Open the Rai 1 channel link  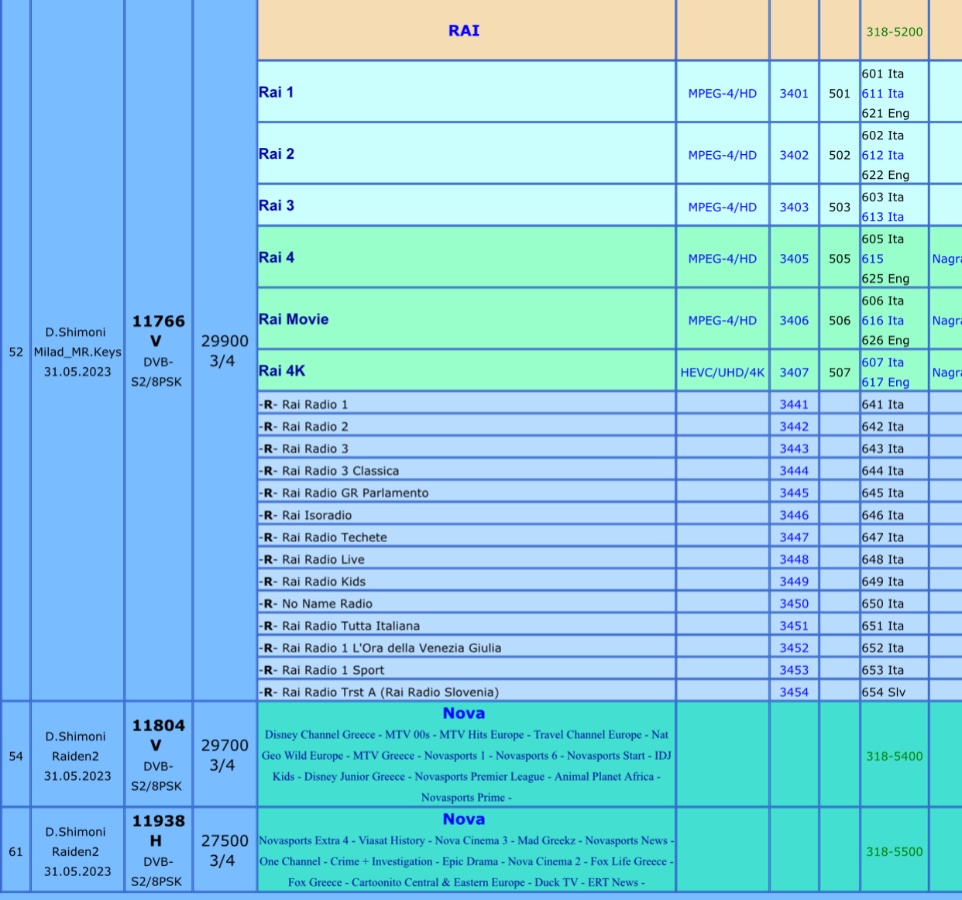pyautogui.click(x=276, y=92)
